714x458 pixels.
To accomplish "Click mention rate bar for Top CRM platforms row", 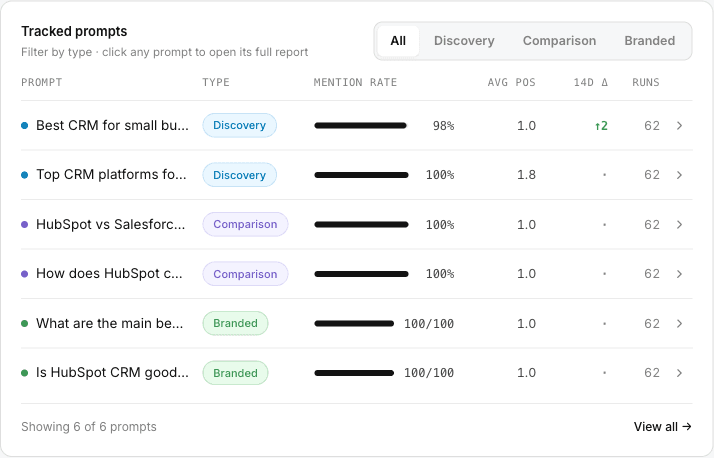I will click(x=361, y=175).
